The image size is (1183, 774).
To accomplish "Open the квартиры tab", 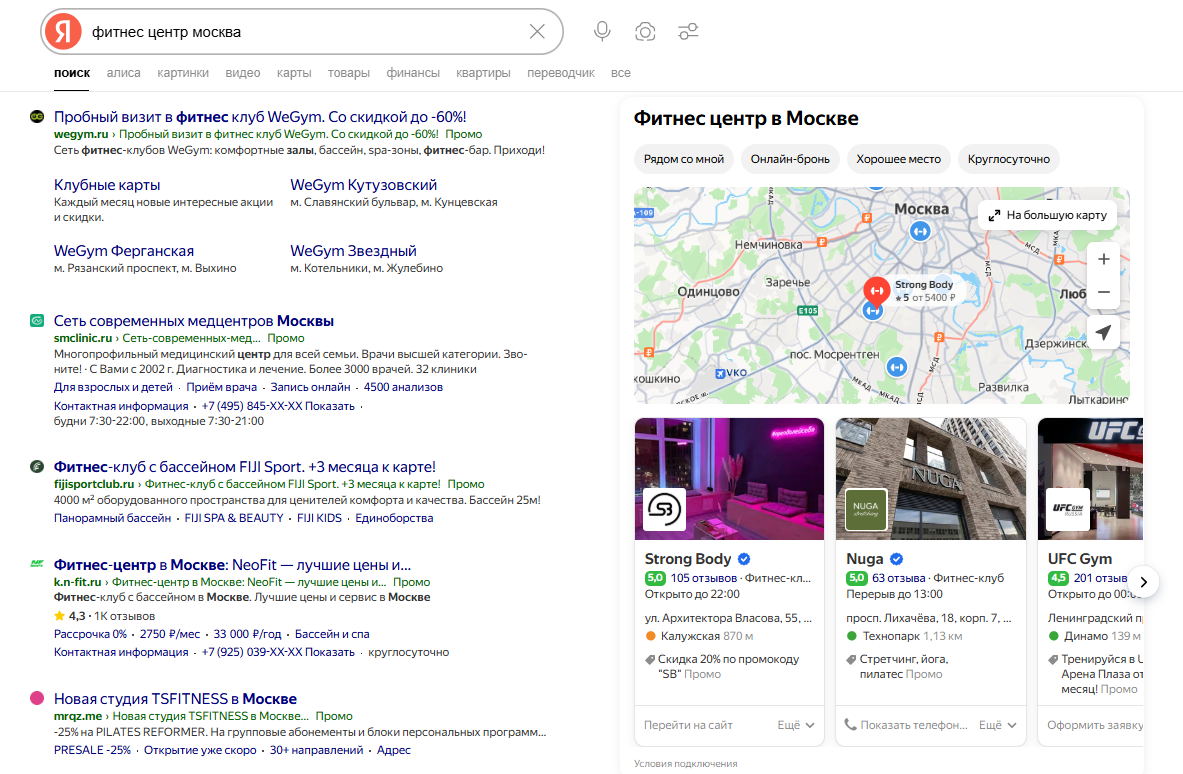I will tap(483, 73).
